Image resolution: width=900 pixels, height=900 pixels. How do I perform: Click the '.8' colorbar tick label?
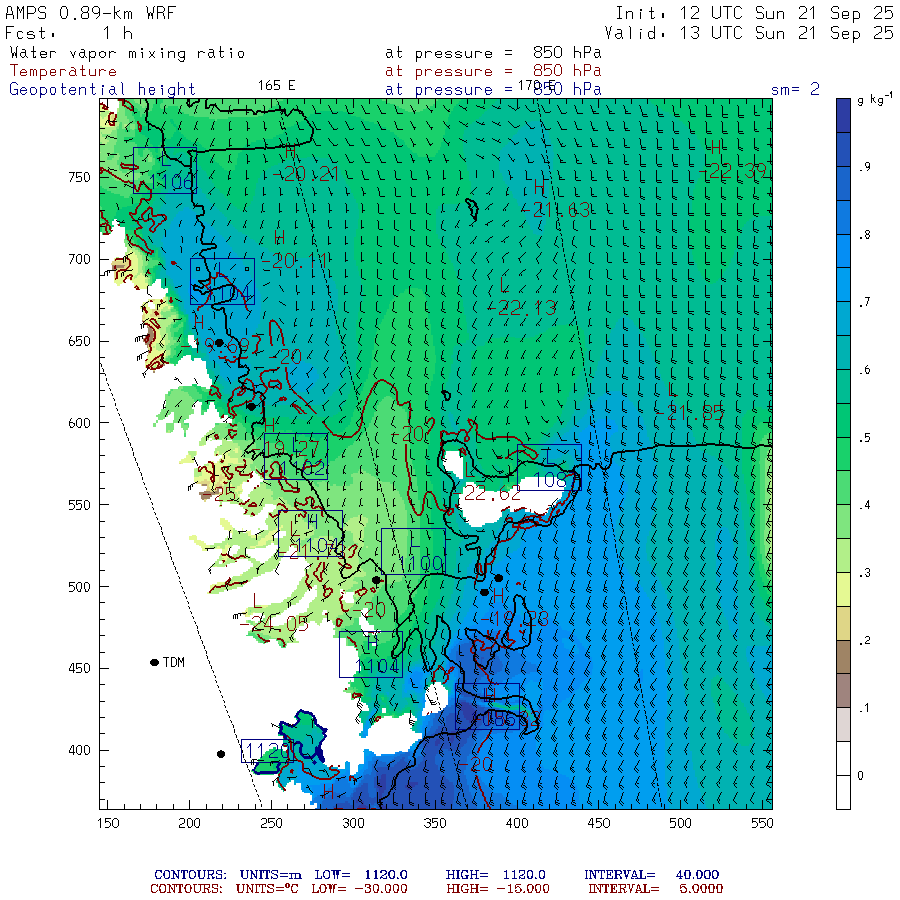pyautogui.click(x=864, y=235)
